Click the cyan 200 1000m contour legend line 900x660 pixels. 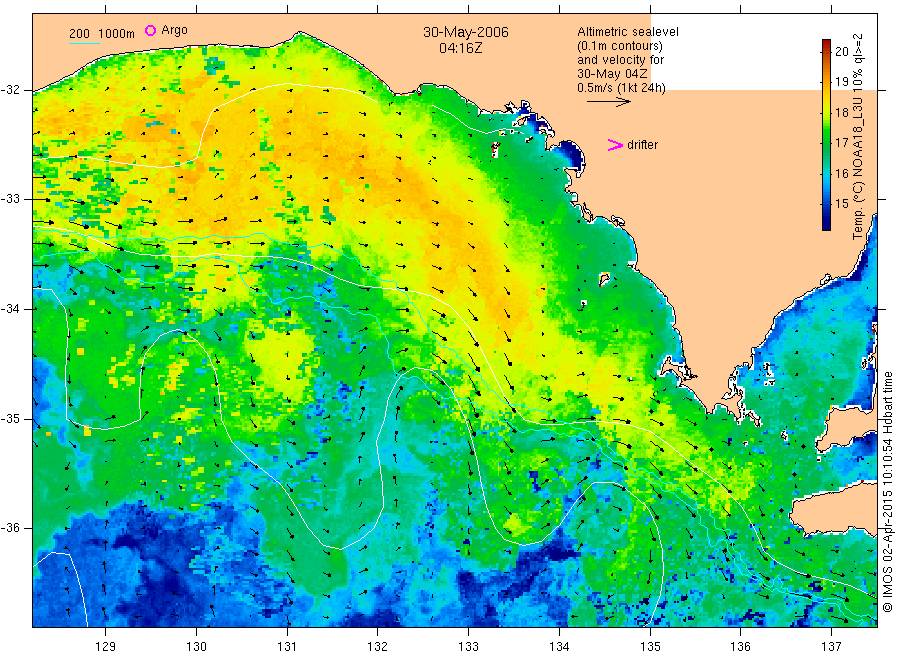point(84,43)
